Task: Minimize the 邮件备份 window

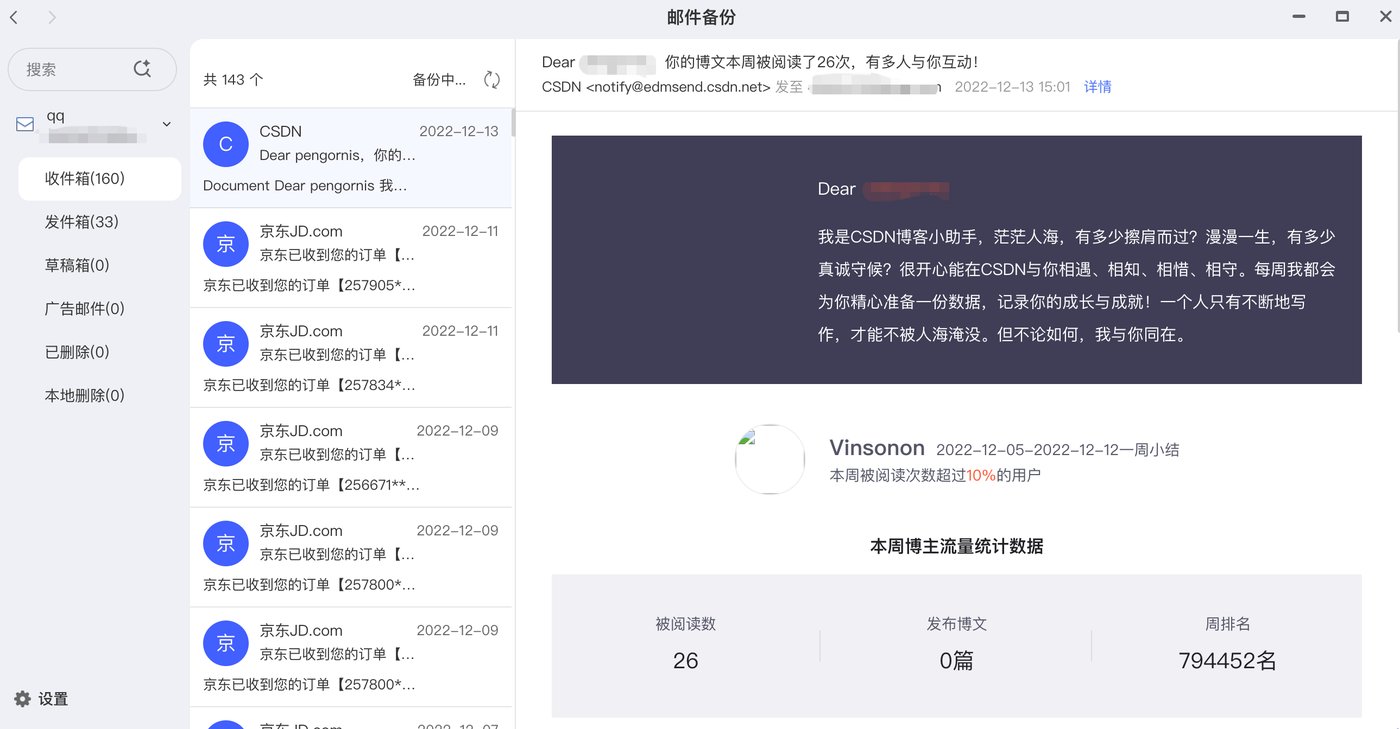Action: (1298, 17)
